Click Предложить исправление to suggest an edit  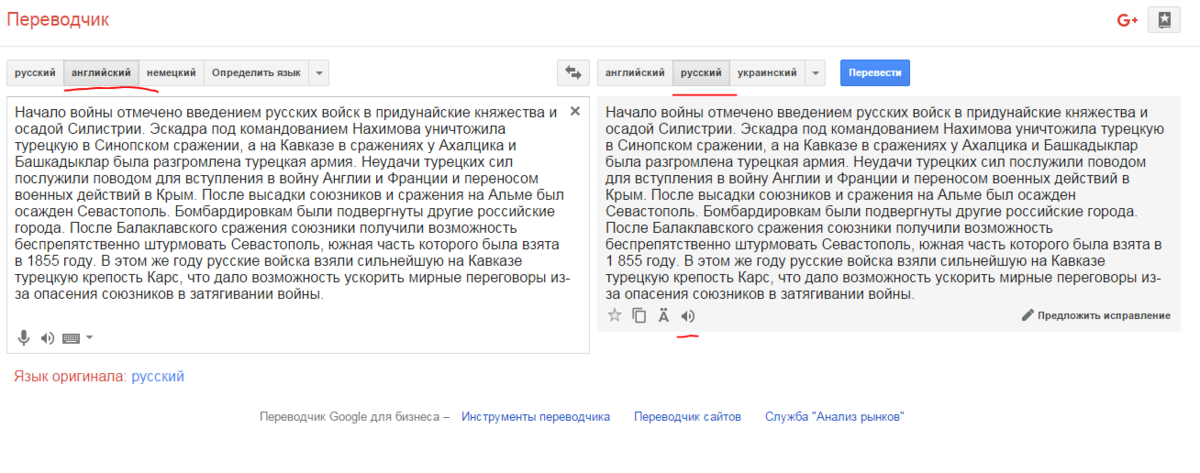click(x=1095, y=316)
